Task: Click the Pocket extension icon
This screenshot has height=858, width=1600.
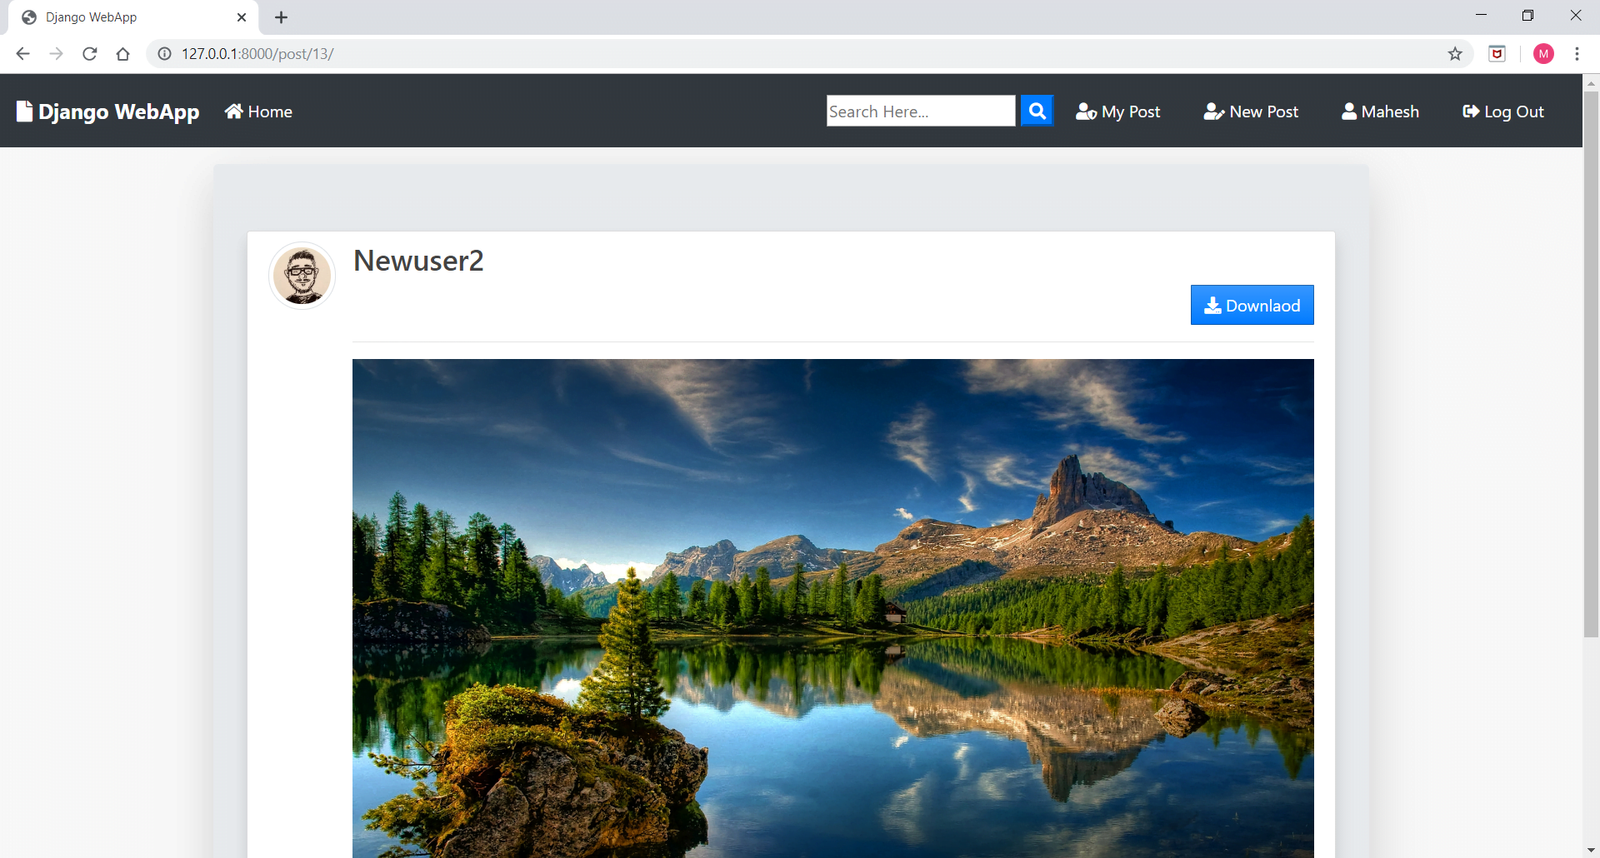Action: pos(1497,54)
